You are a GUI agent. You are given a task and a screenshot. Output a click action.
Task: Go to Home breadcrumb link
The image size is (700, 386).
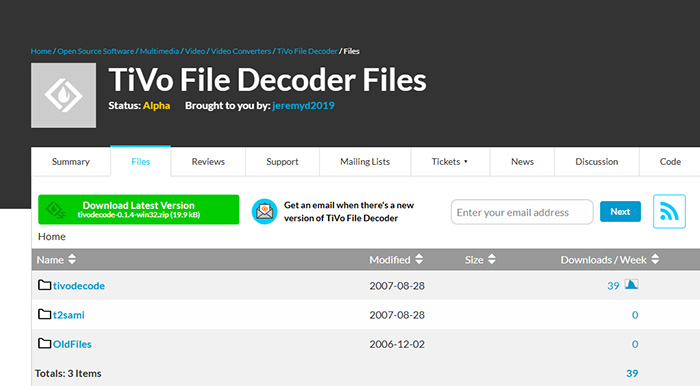[x=41, y=51]
